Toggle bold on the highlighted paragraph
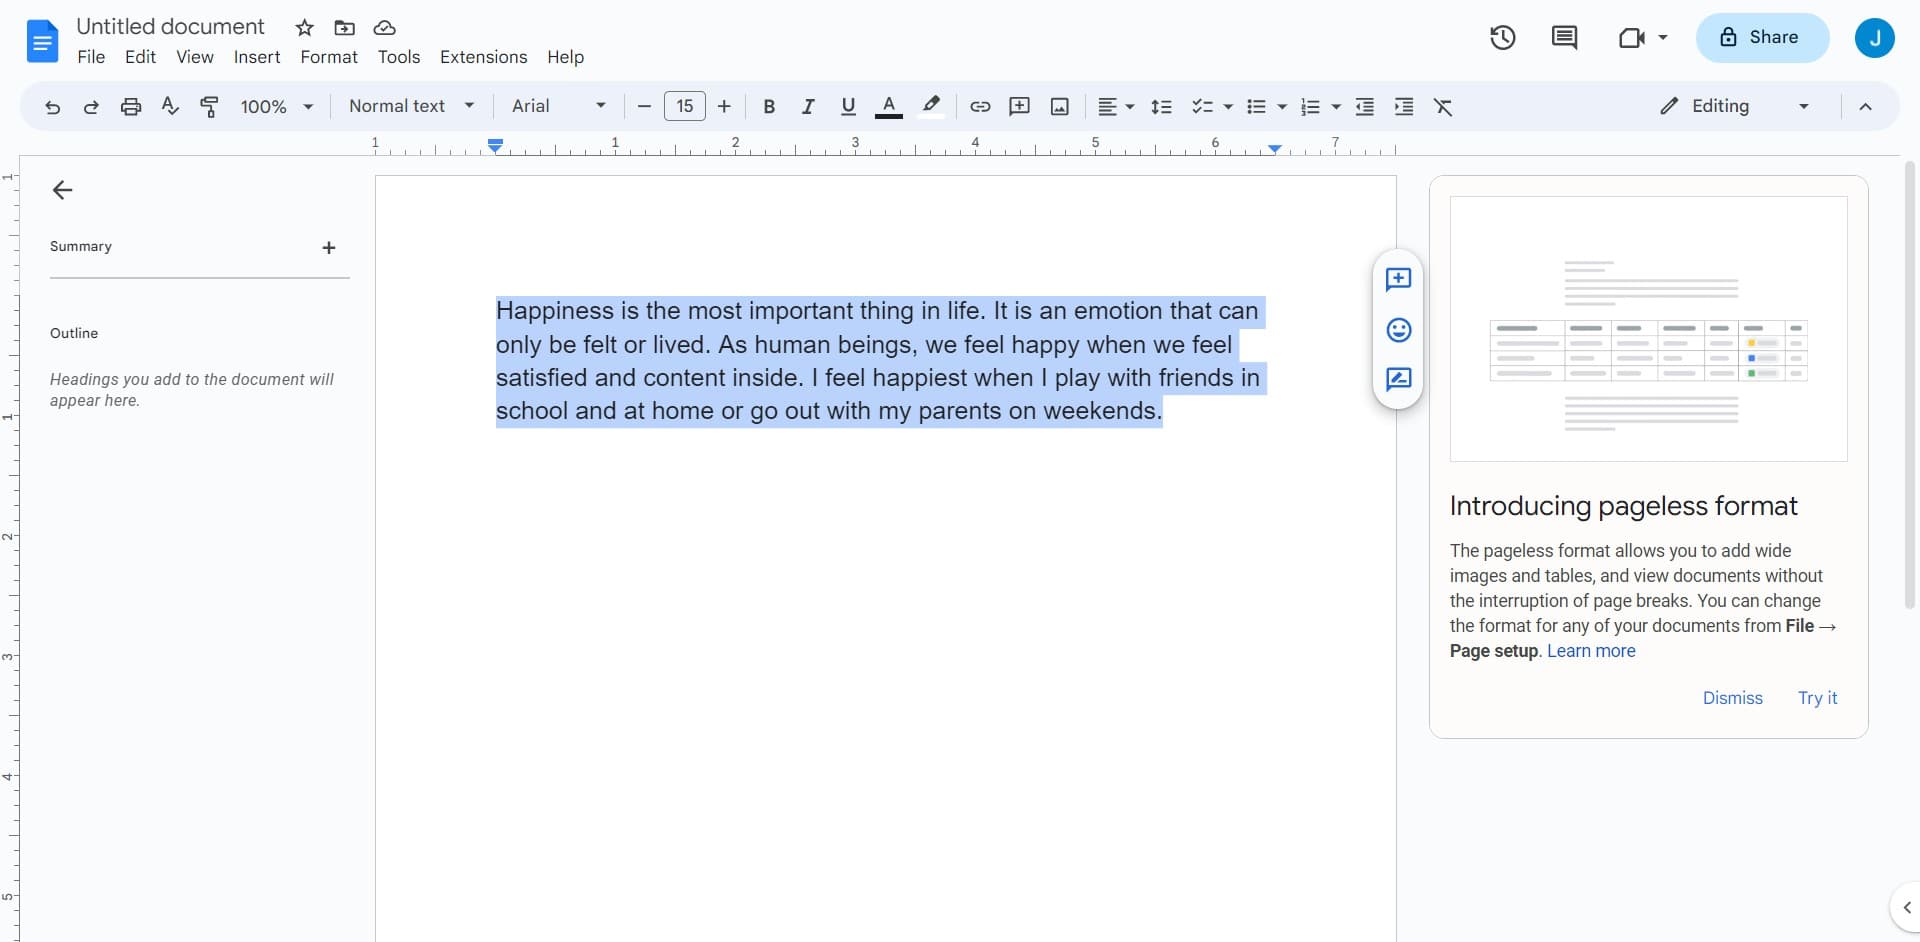 point(768,106)
